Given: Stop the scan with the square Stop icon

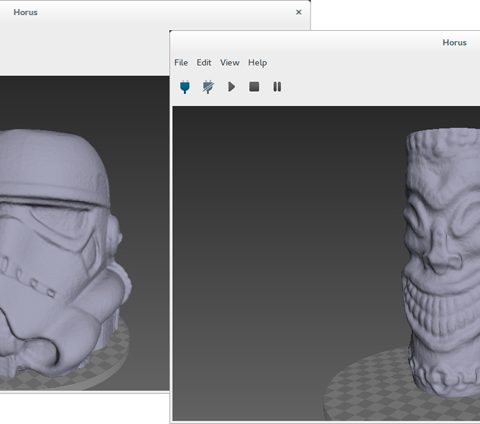Looking at the screenshot, I should [x=254, y=87].
